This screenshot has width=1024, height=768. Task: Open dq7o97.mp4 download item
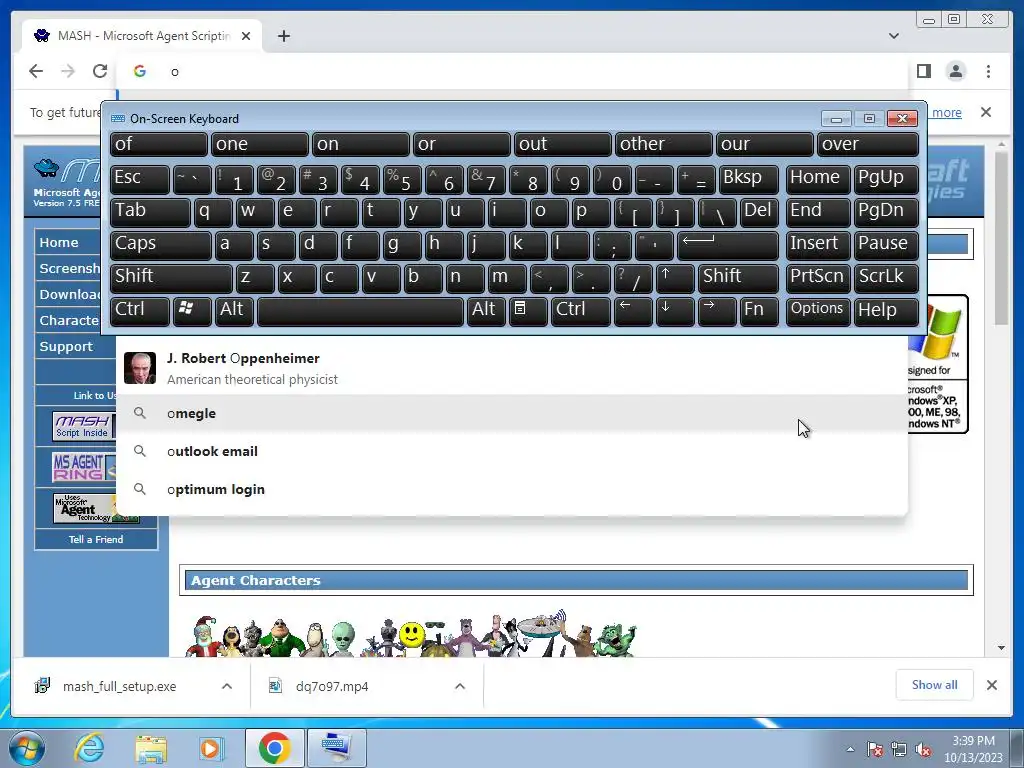332,686
